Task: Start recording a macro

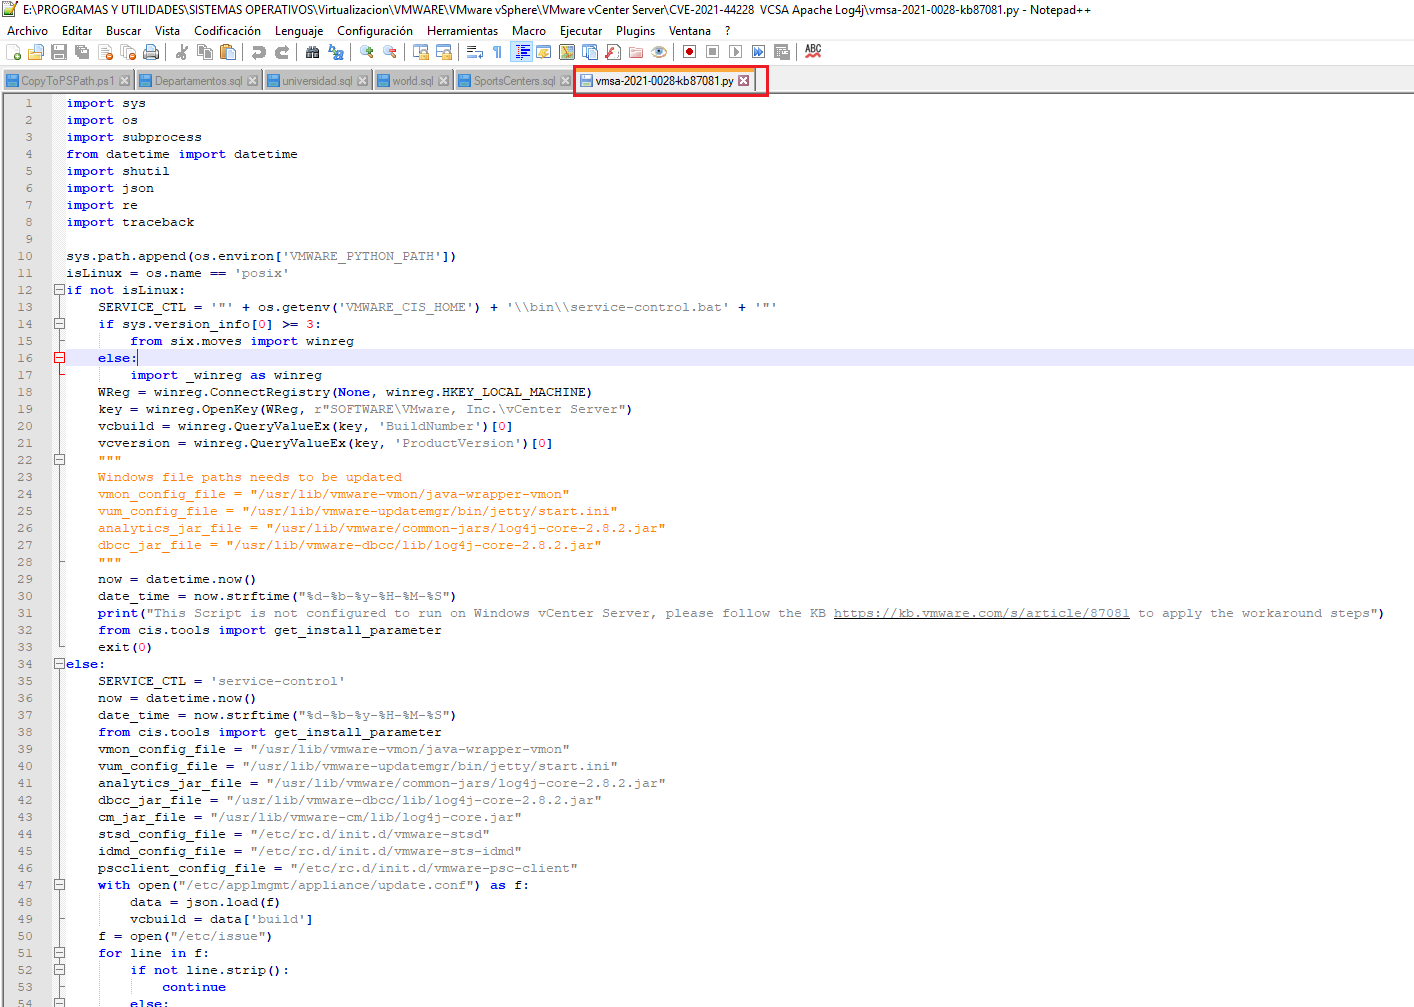Action: click(x=690, y=51)
